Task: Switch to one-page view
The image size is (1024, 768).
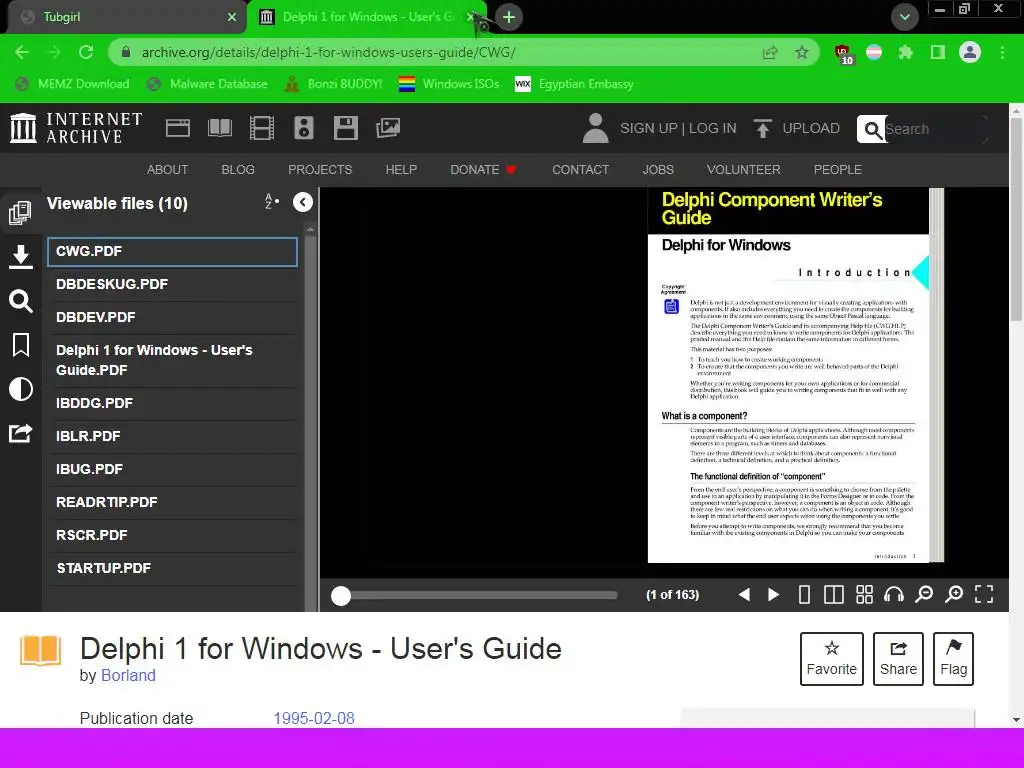Action: click(804, 594)
